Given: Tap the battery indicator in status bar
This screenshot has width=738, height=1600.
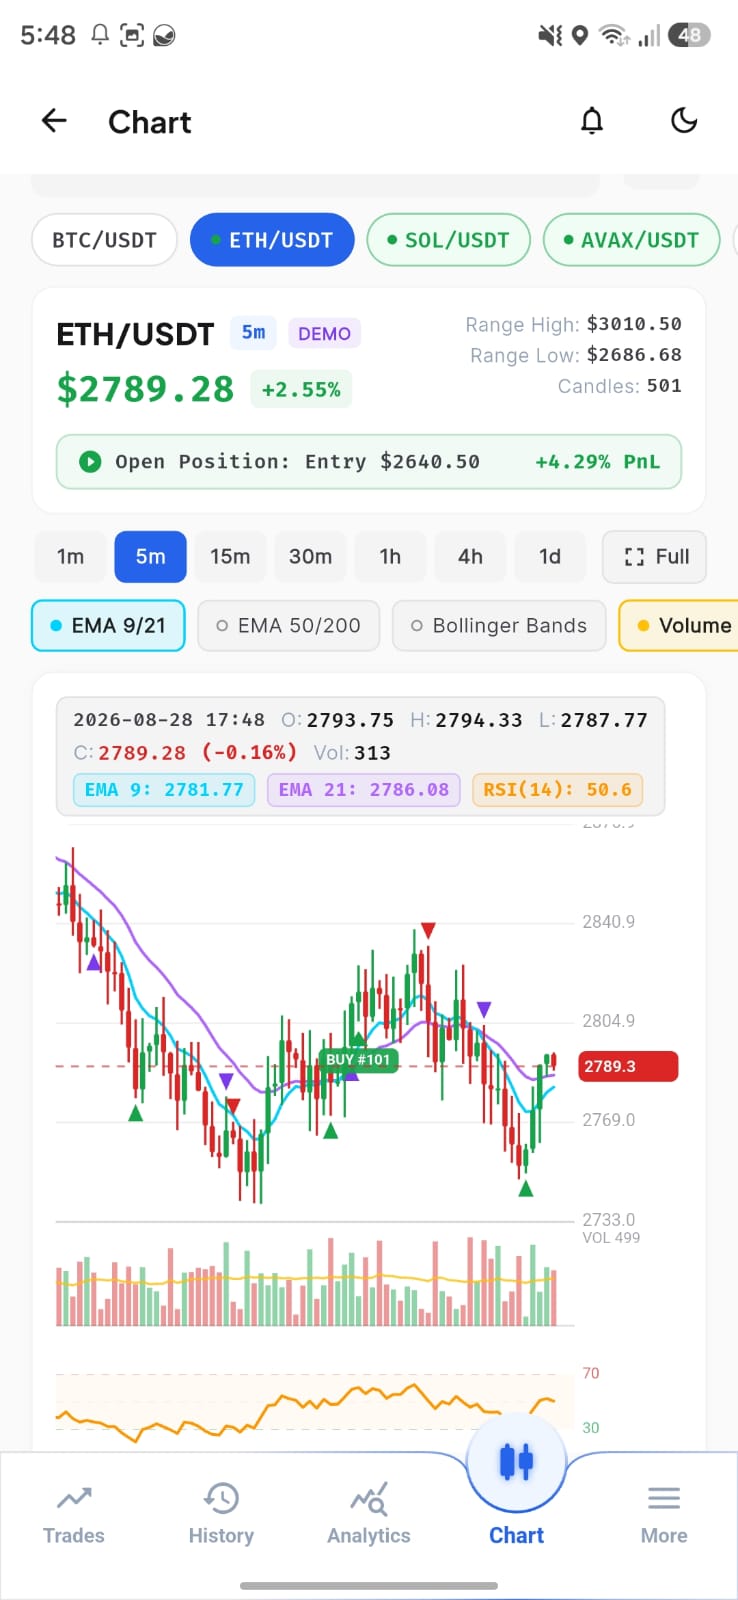Looking at the screenshot, I should tap(690, 35).
